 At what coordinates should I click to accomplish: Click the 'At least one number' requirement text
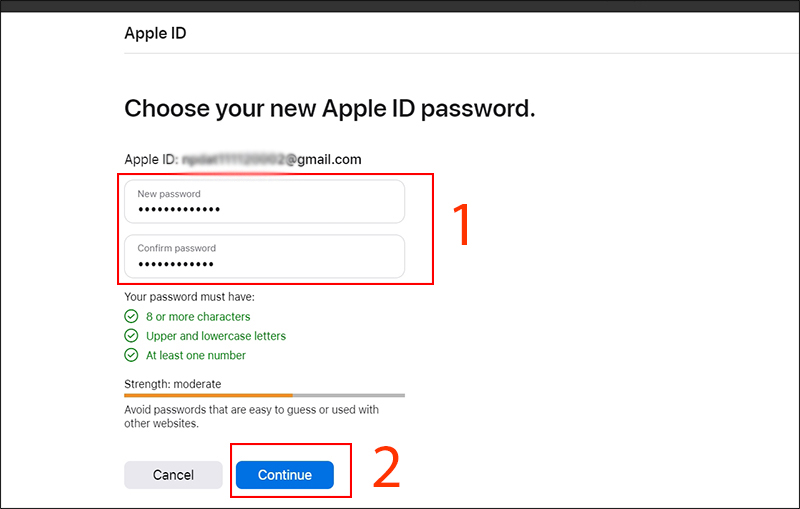(196, 355)
